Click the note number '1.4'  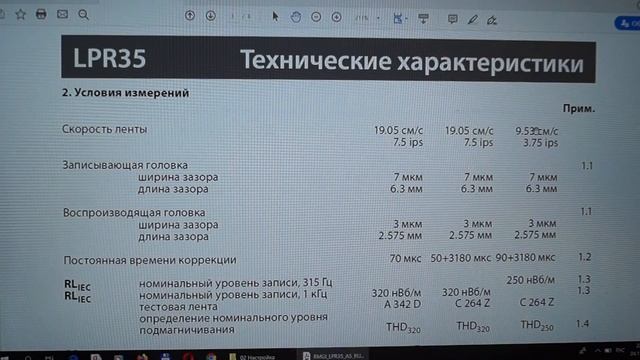[582, 324]
